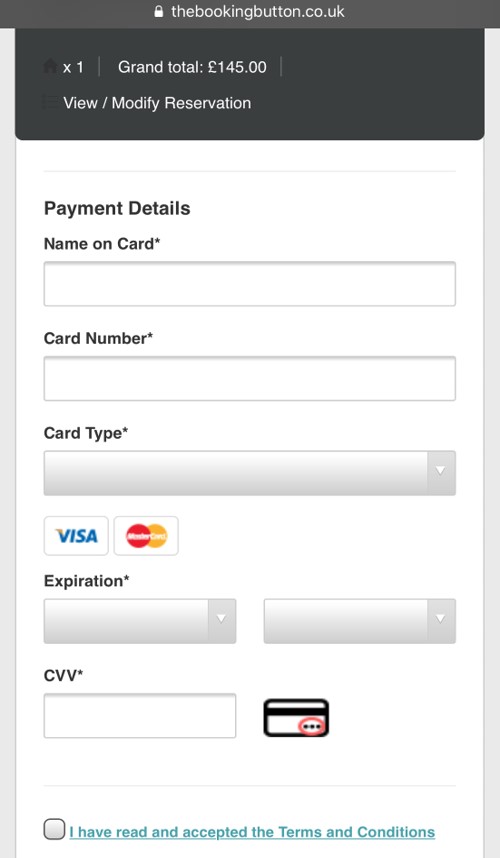
Task: Focus the Card Number field
Action: point(249,379)
